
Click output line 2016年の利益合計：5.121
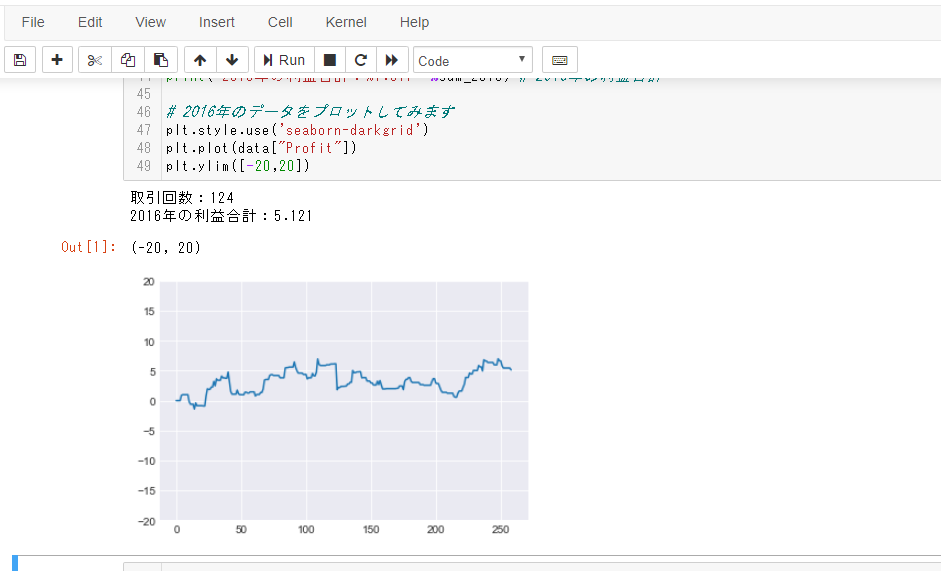[x=221, y=216]
